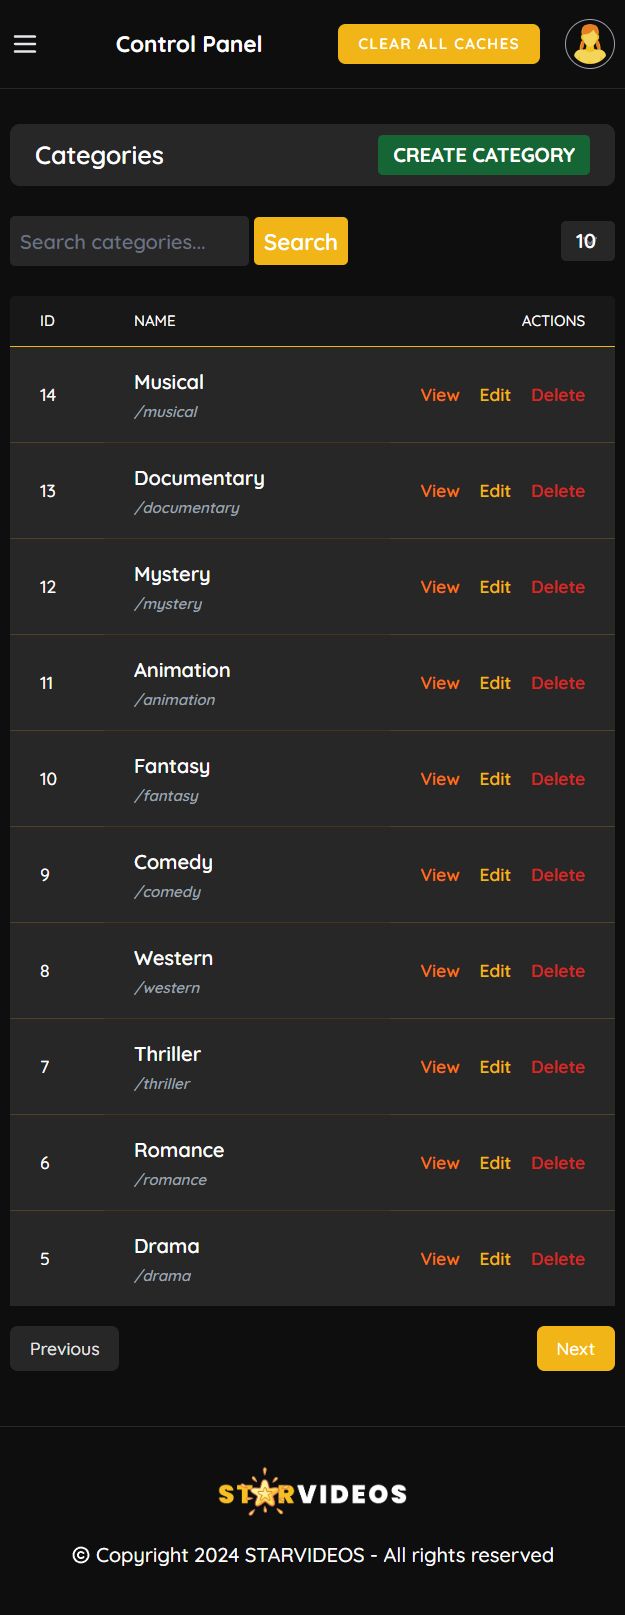Image resolution: width=625 pixels, height=1615 pixels.
Task: Focus the Search categories input field
Action: pos(129,242)
